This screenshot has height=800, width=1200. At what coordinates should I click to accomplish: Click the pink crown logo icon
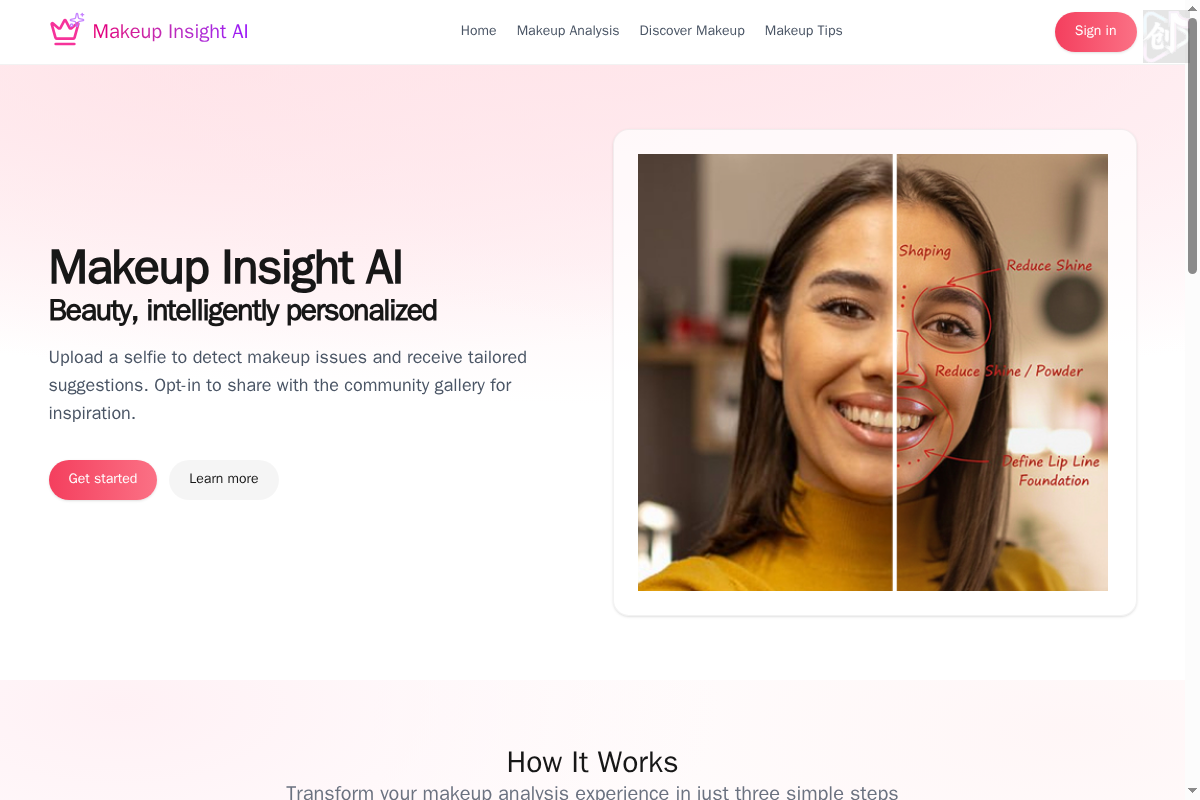pyautogui.click(x=66, y=30)
